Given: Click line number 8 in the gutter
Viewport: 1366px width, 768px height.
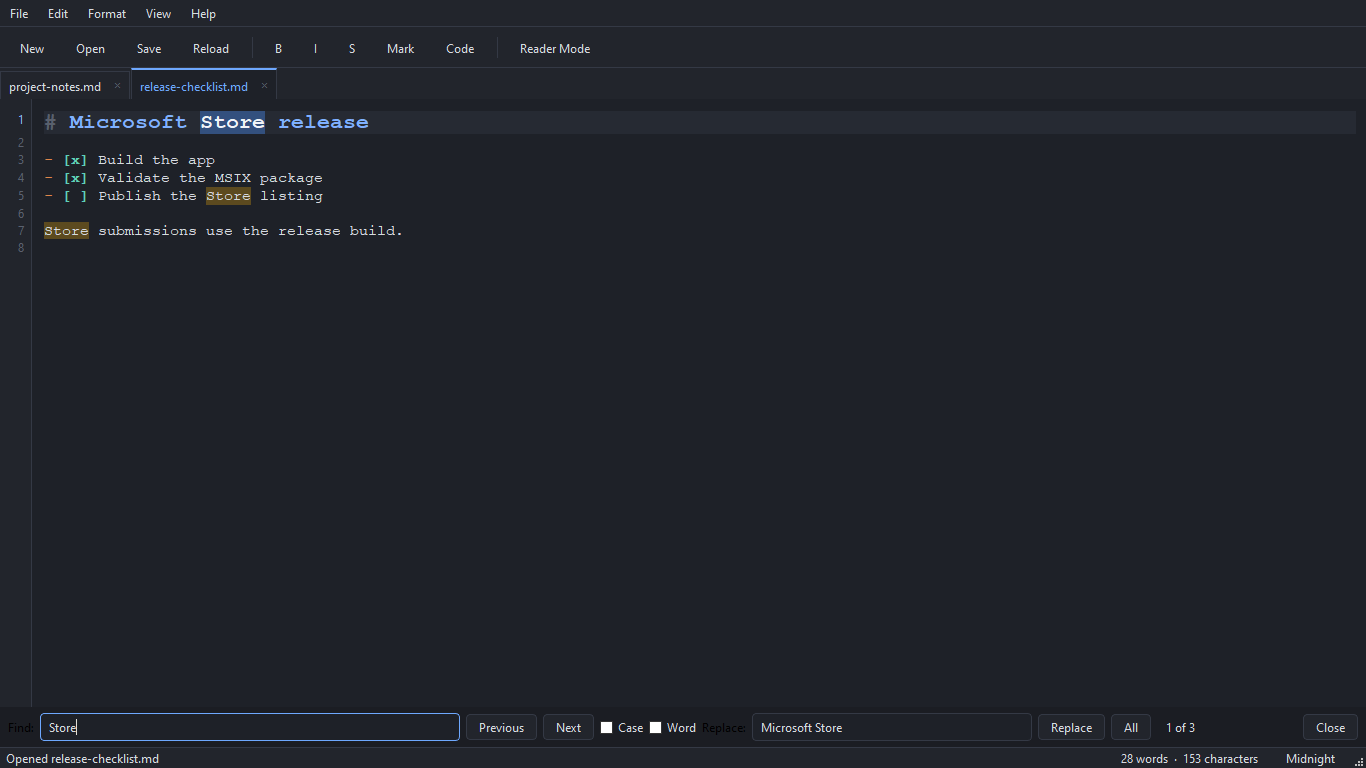Looking at the screenshot, I should coord(20,249).
